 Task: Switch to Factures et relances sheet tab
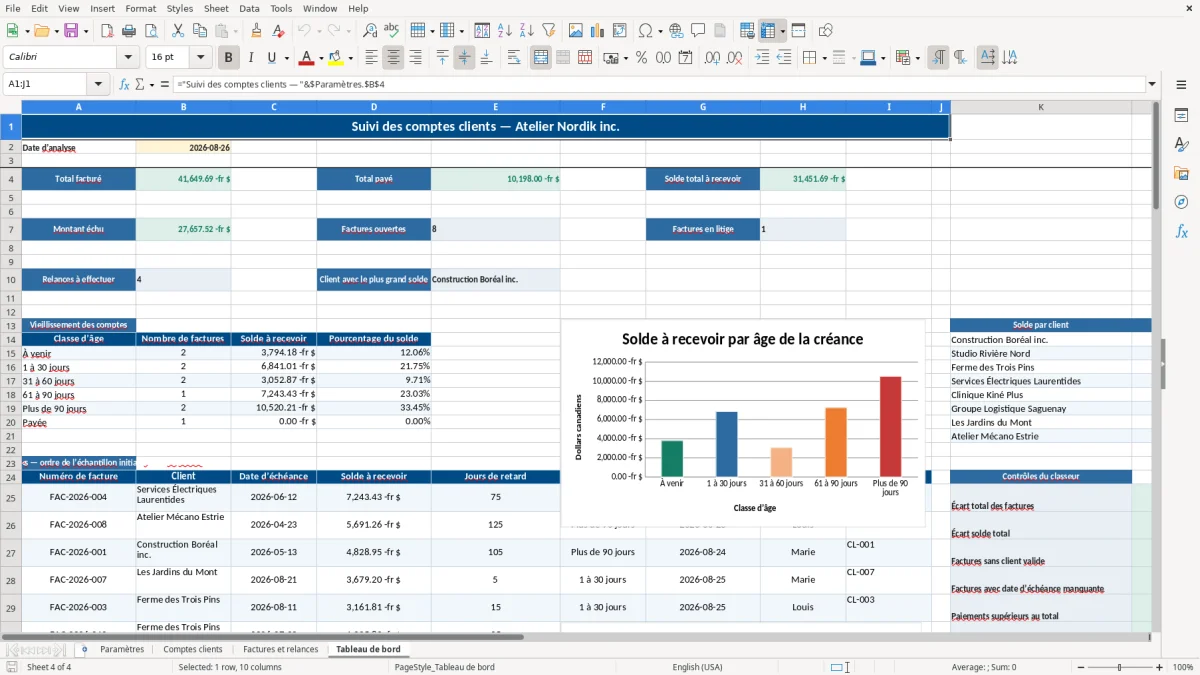(x=280, y=649)
